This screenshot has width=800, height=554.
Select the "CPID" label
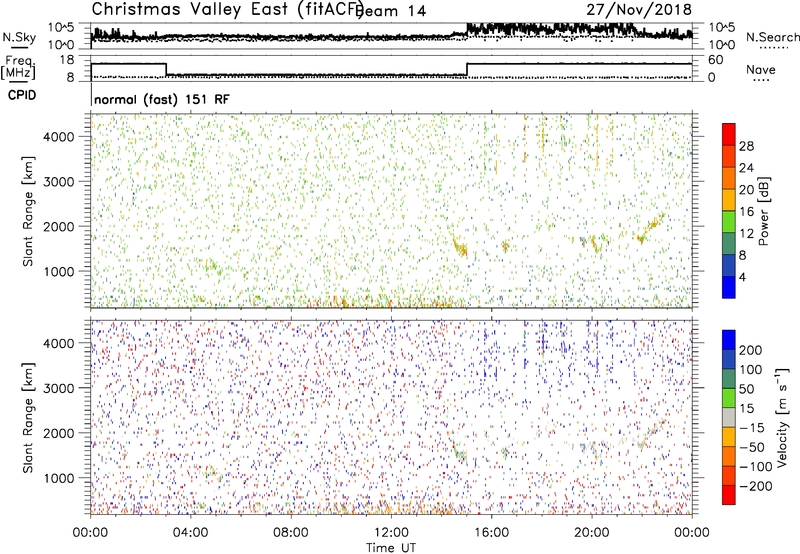tap(22, 95)
